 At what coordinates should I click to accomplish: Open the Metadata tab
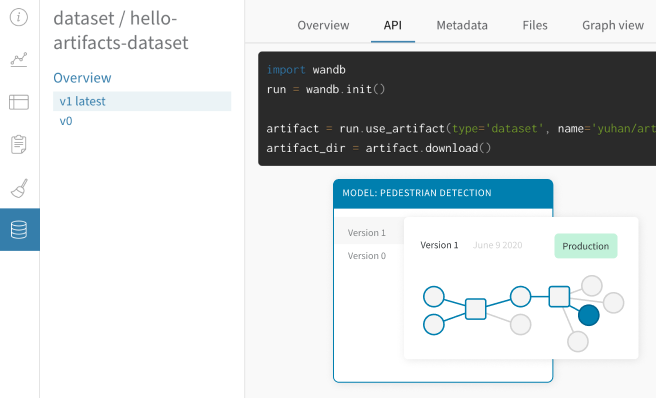point(462,26)
